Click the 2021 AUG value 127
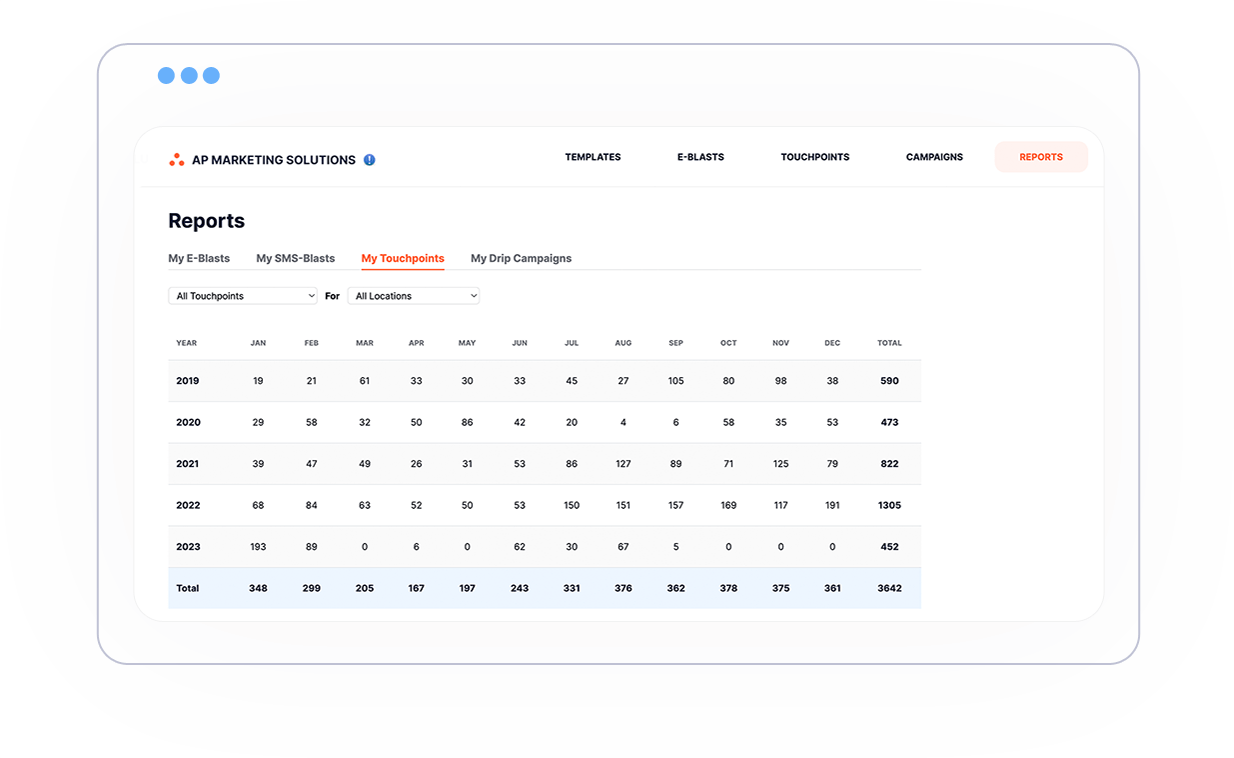Screen dimensions: 1234x758 [x=624, y=464]
